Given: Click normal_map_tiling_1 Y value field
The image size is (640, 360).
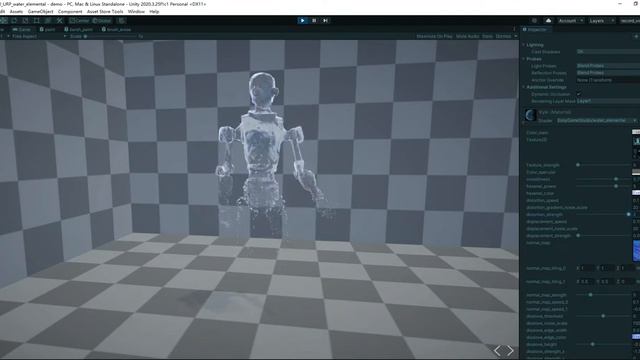Looking at the screenshot, I should tap(607, 282).
